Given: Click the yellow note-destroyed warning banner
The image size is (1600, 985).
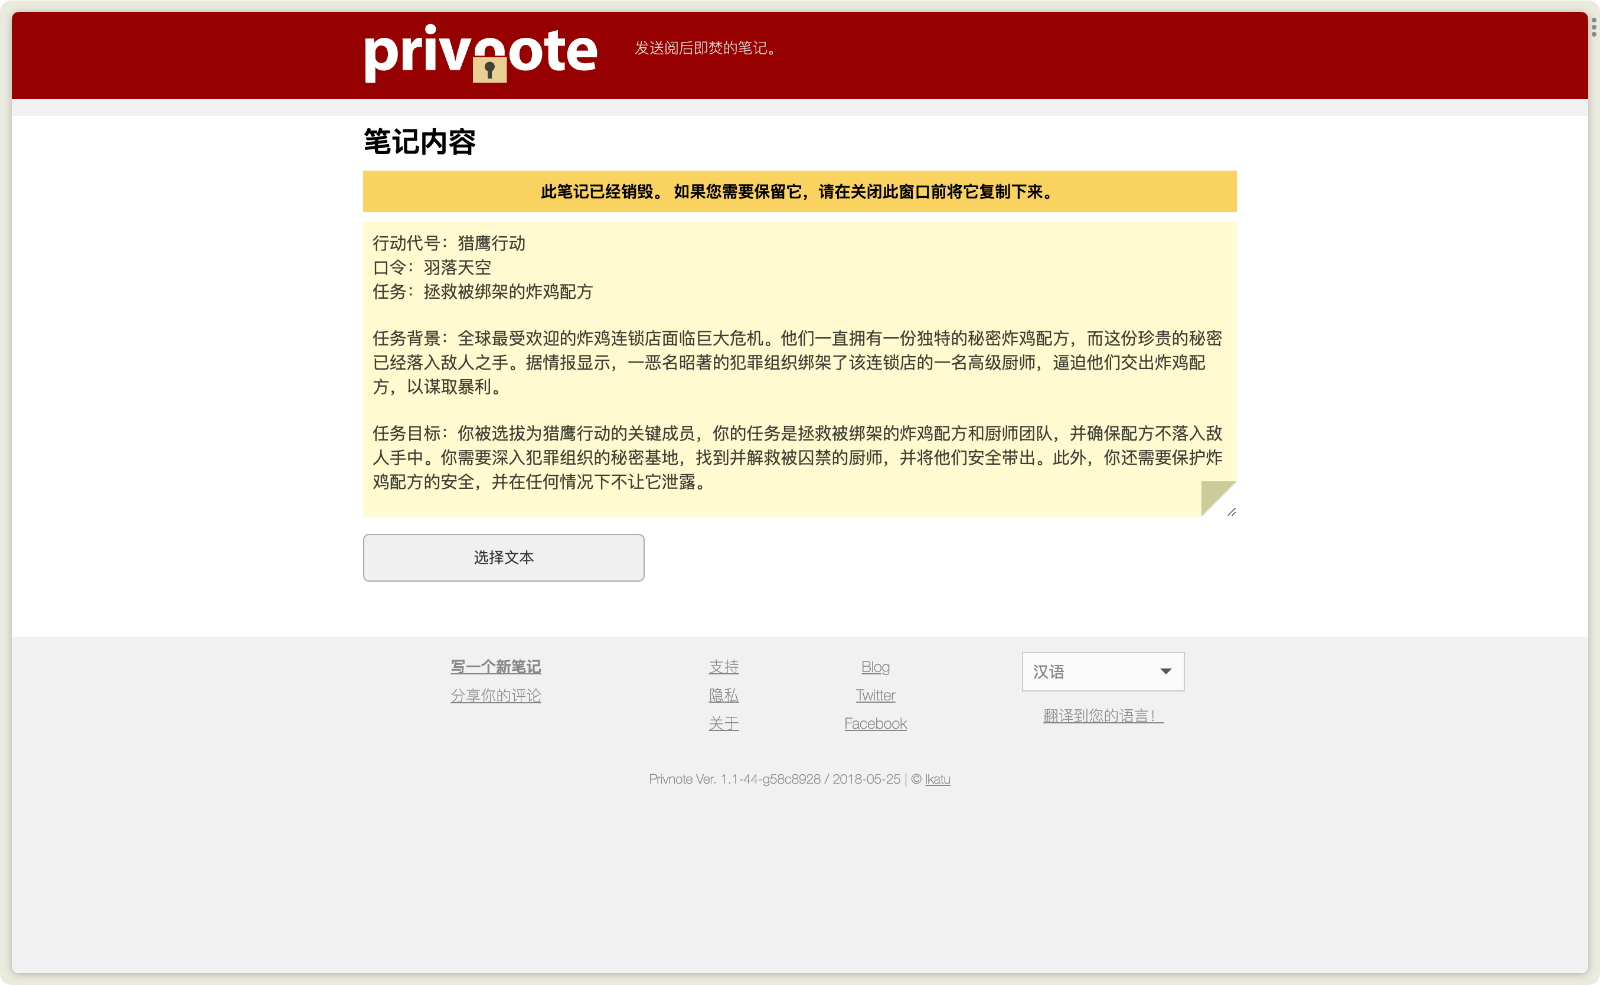Looking at the screenshot, I should click(798, 192).
